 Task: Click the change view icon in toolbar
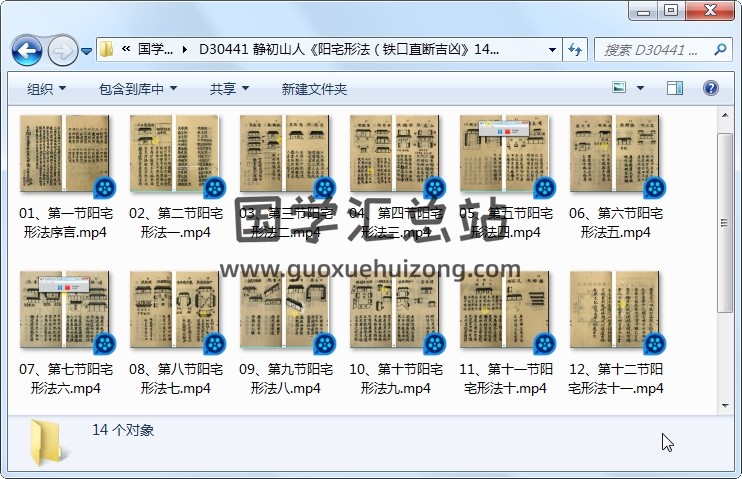point(620,89)
